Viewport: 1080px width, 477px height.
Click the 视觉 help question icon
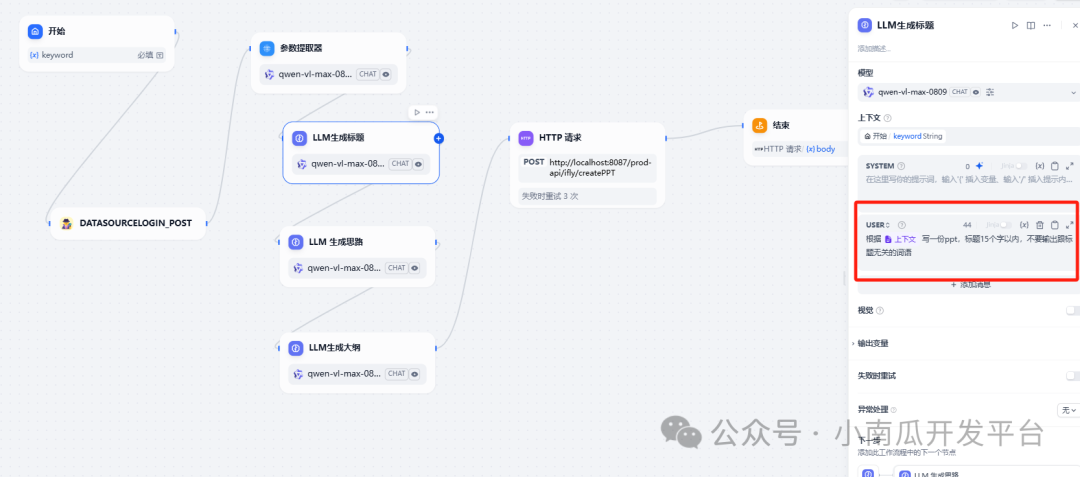click(x=880, y=310)
